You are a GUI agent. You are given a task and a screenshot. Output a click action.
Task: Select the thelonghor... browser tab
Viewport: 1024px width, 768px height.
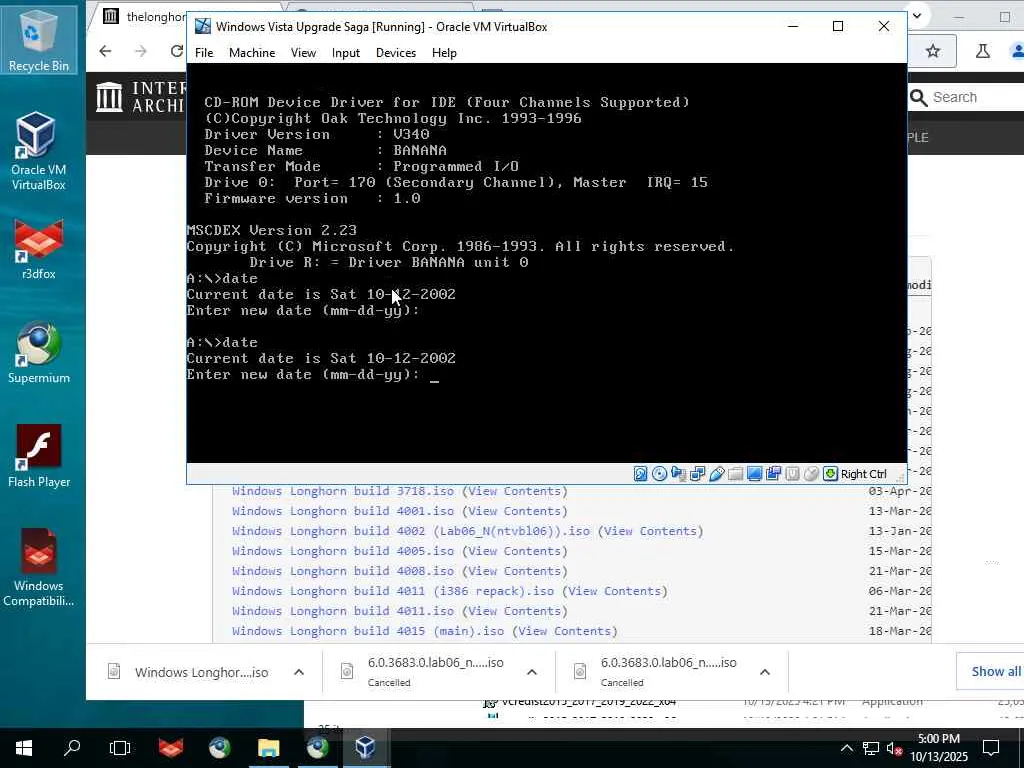coord(144,17)
